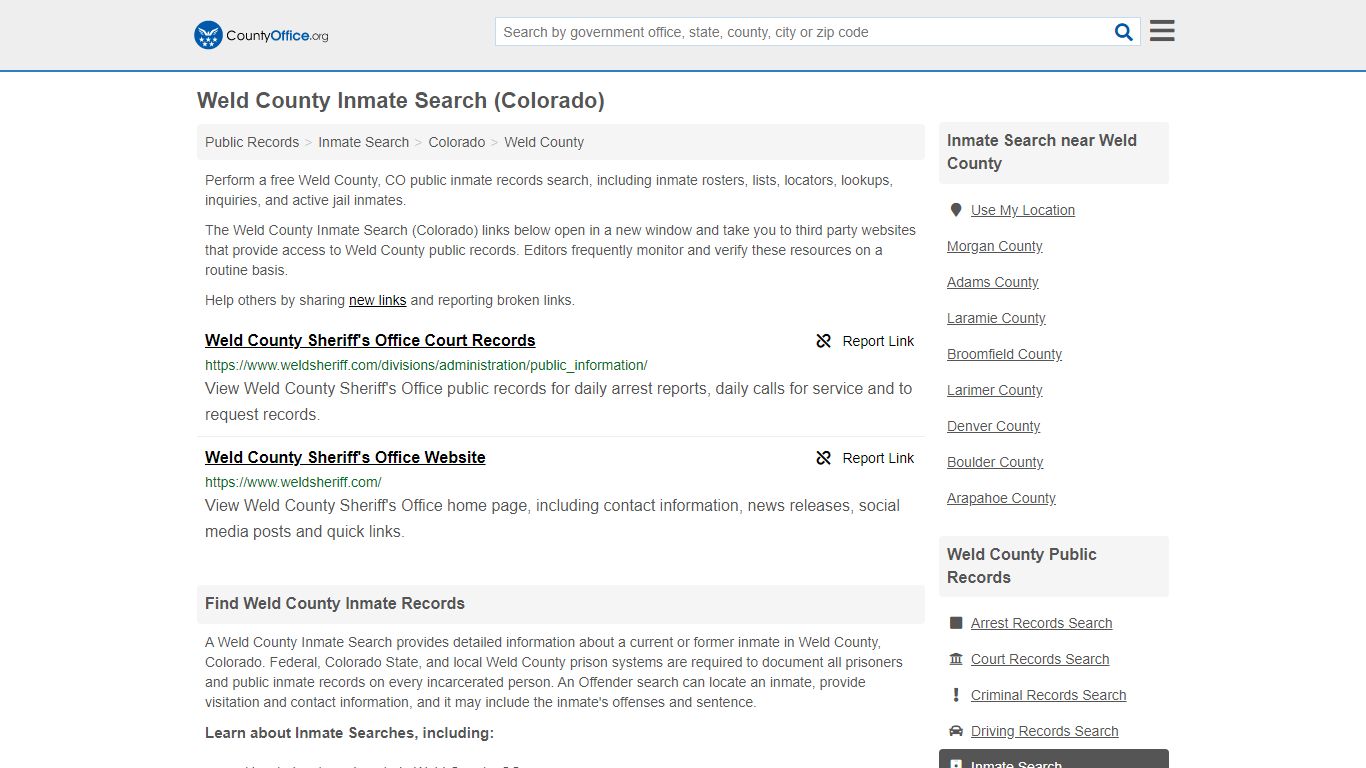Select the highlighted Inmate Search item

1054,759
